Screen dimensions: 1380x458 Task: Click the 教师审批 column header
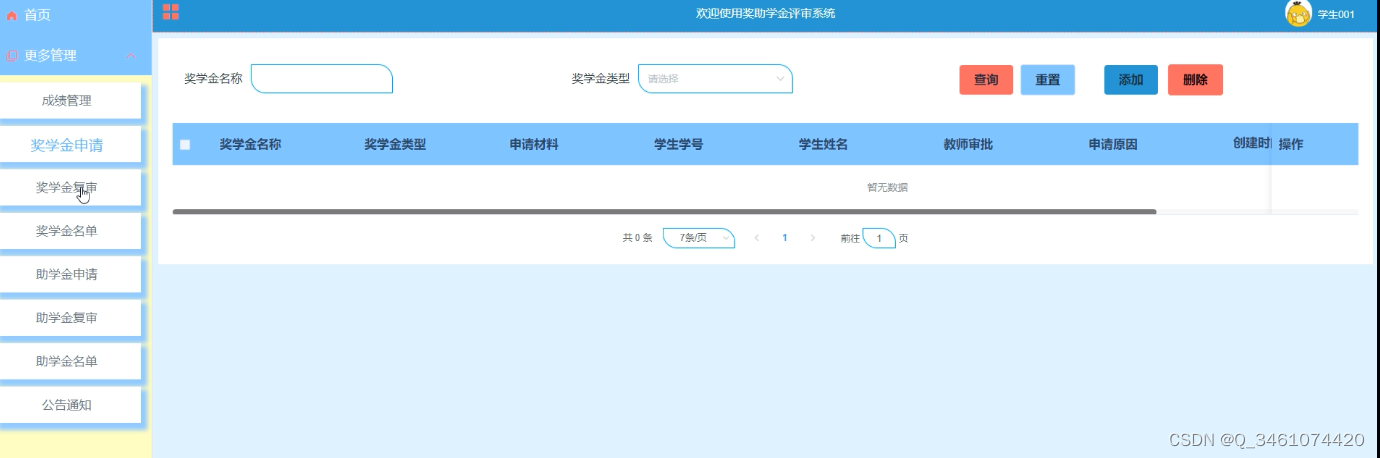click(968, 145)
